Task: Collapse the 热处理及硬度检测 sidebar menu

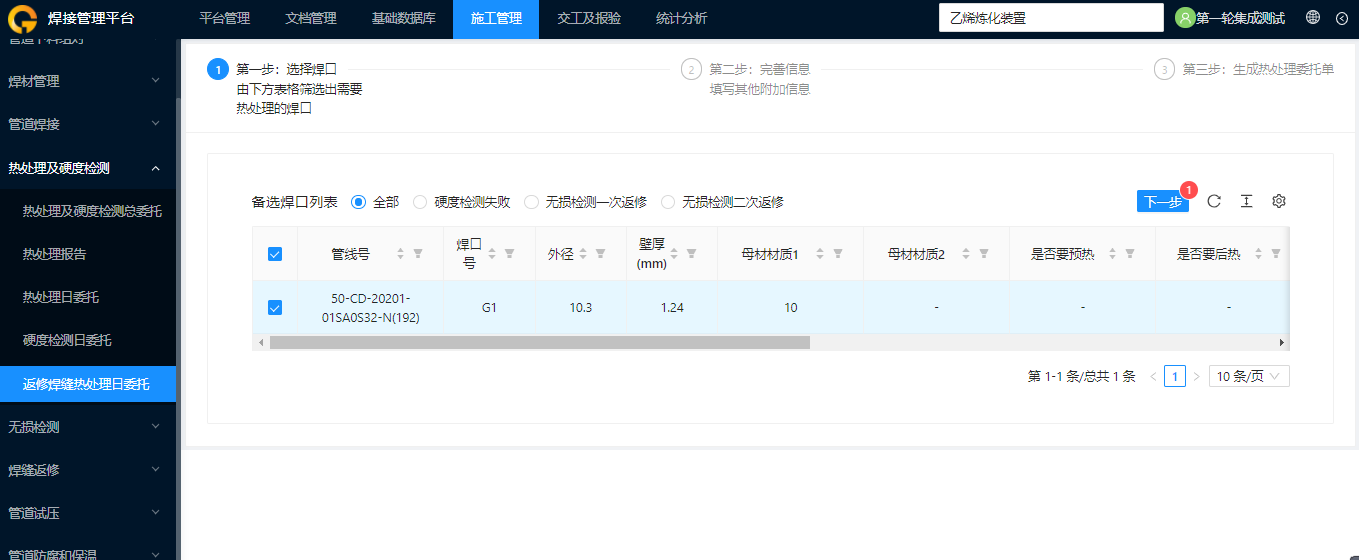Action: [88, 168]
